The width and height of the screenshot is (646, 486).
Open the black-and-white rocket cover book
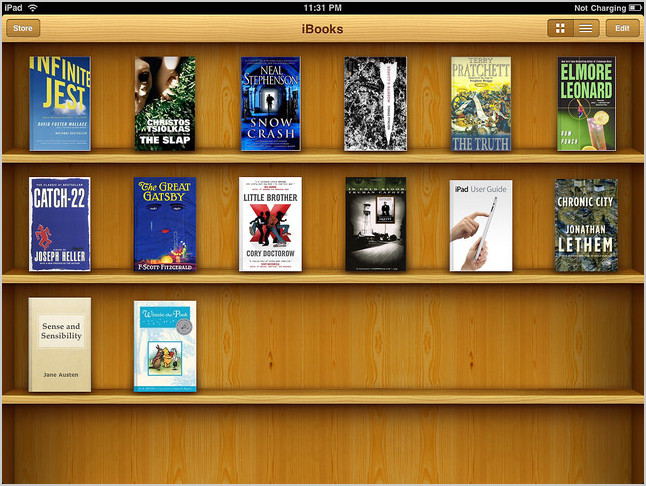[375, 104]
